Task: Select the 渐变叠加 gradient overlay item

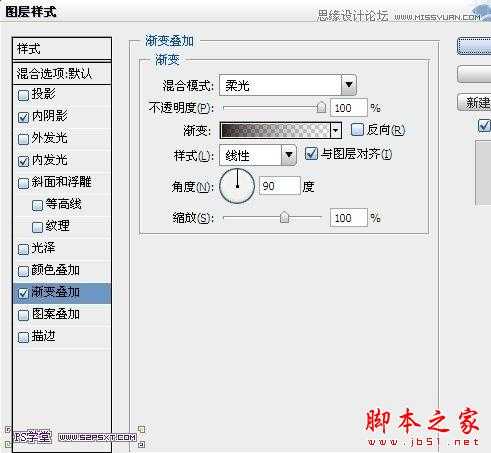Action: coord(62,293)
